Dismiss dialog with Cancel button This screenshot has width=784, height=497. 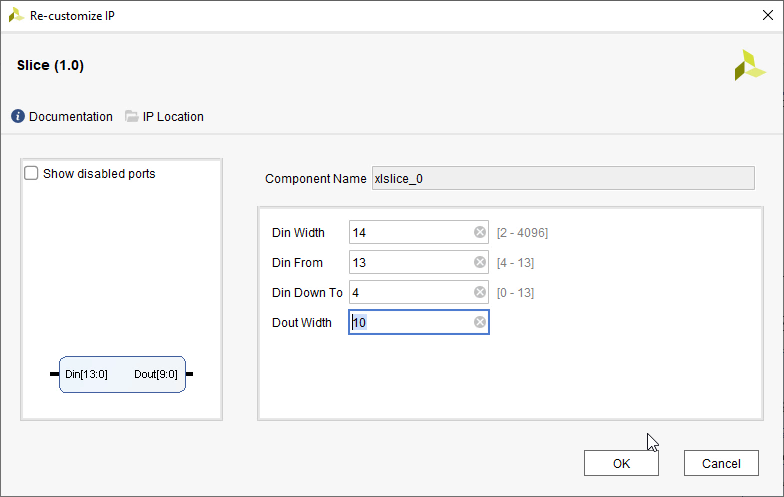[721, 464]
